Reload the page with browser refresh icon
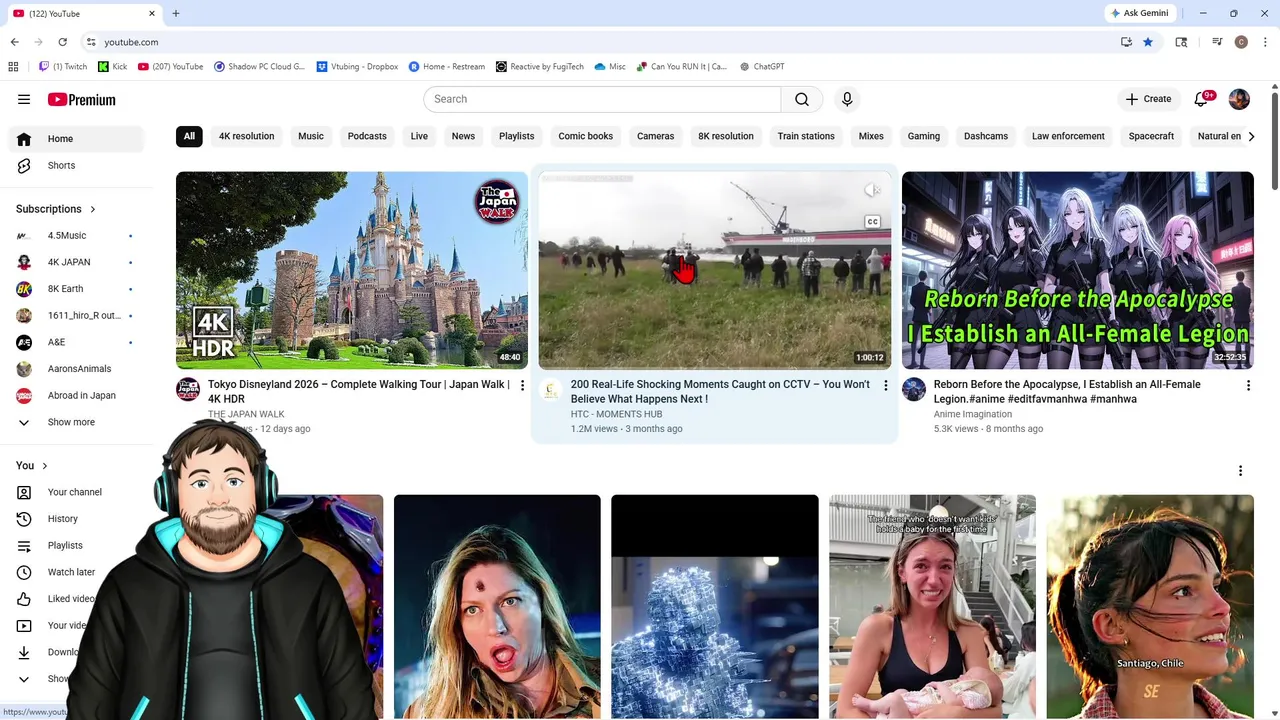1280x720 pixels. [x=62, y=42]
